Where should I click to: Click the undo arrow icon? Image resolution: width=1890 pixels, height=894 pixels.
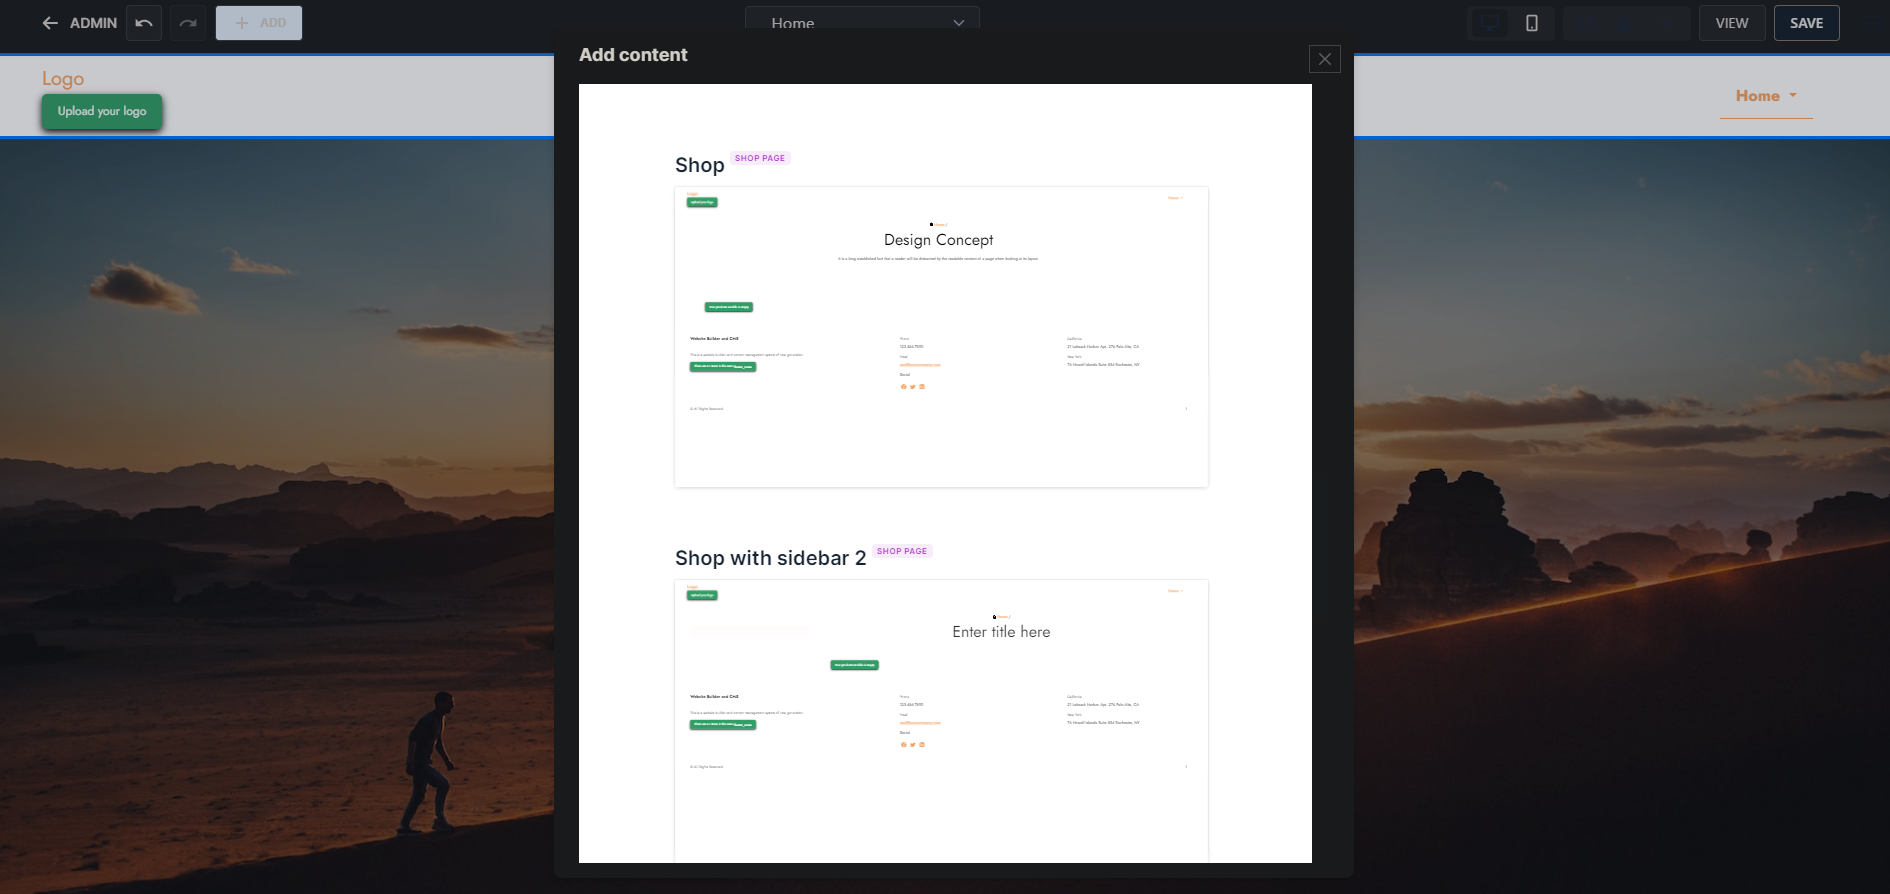pos(144,23)
